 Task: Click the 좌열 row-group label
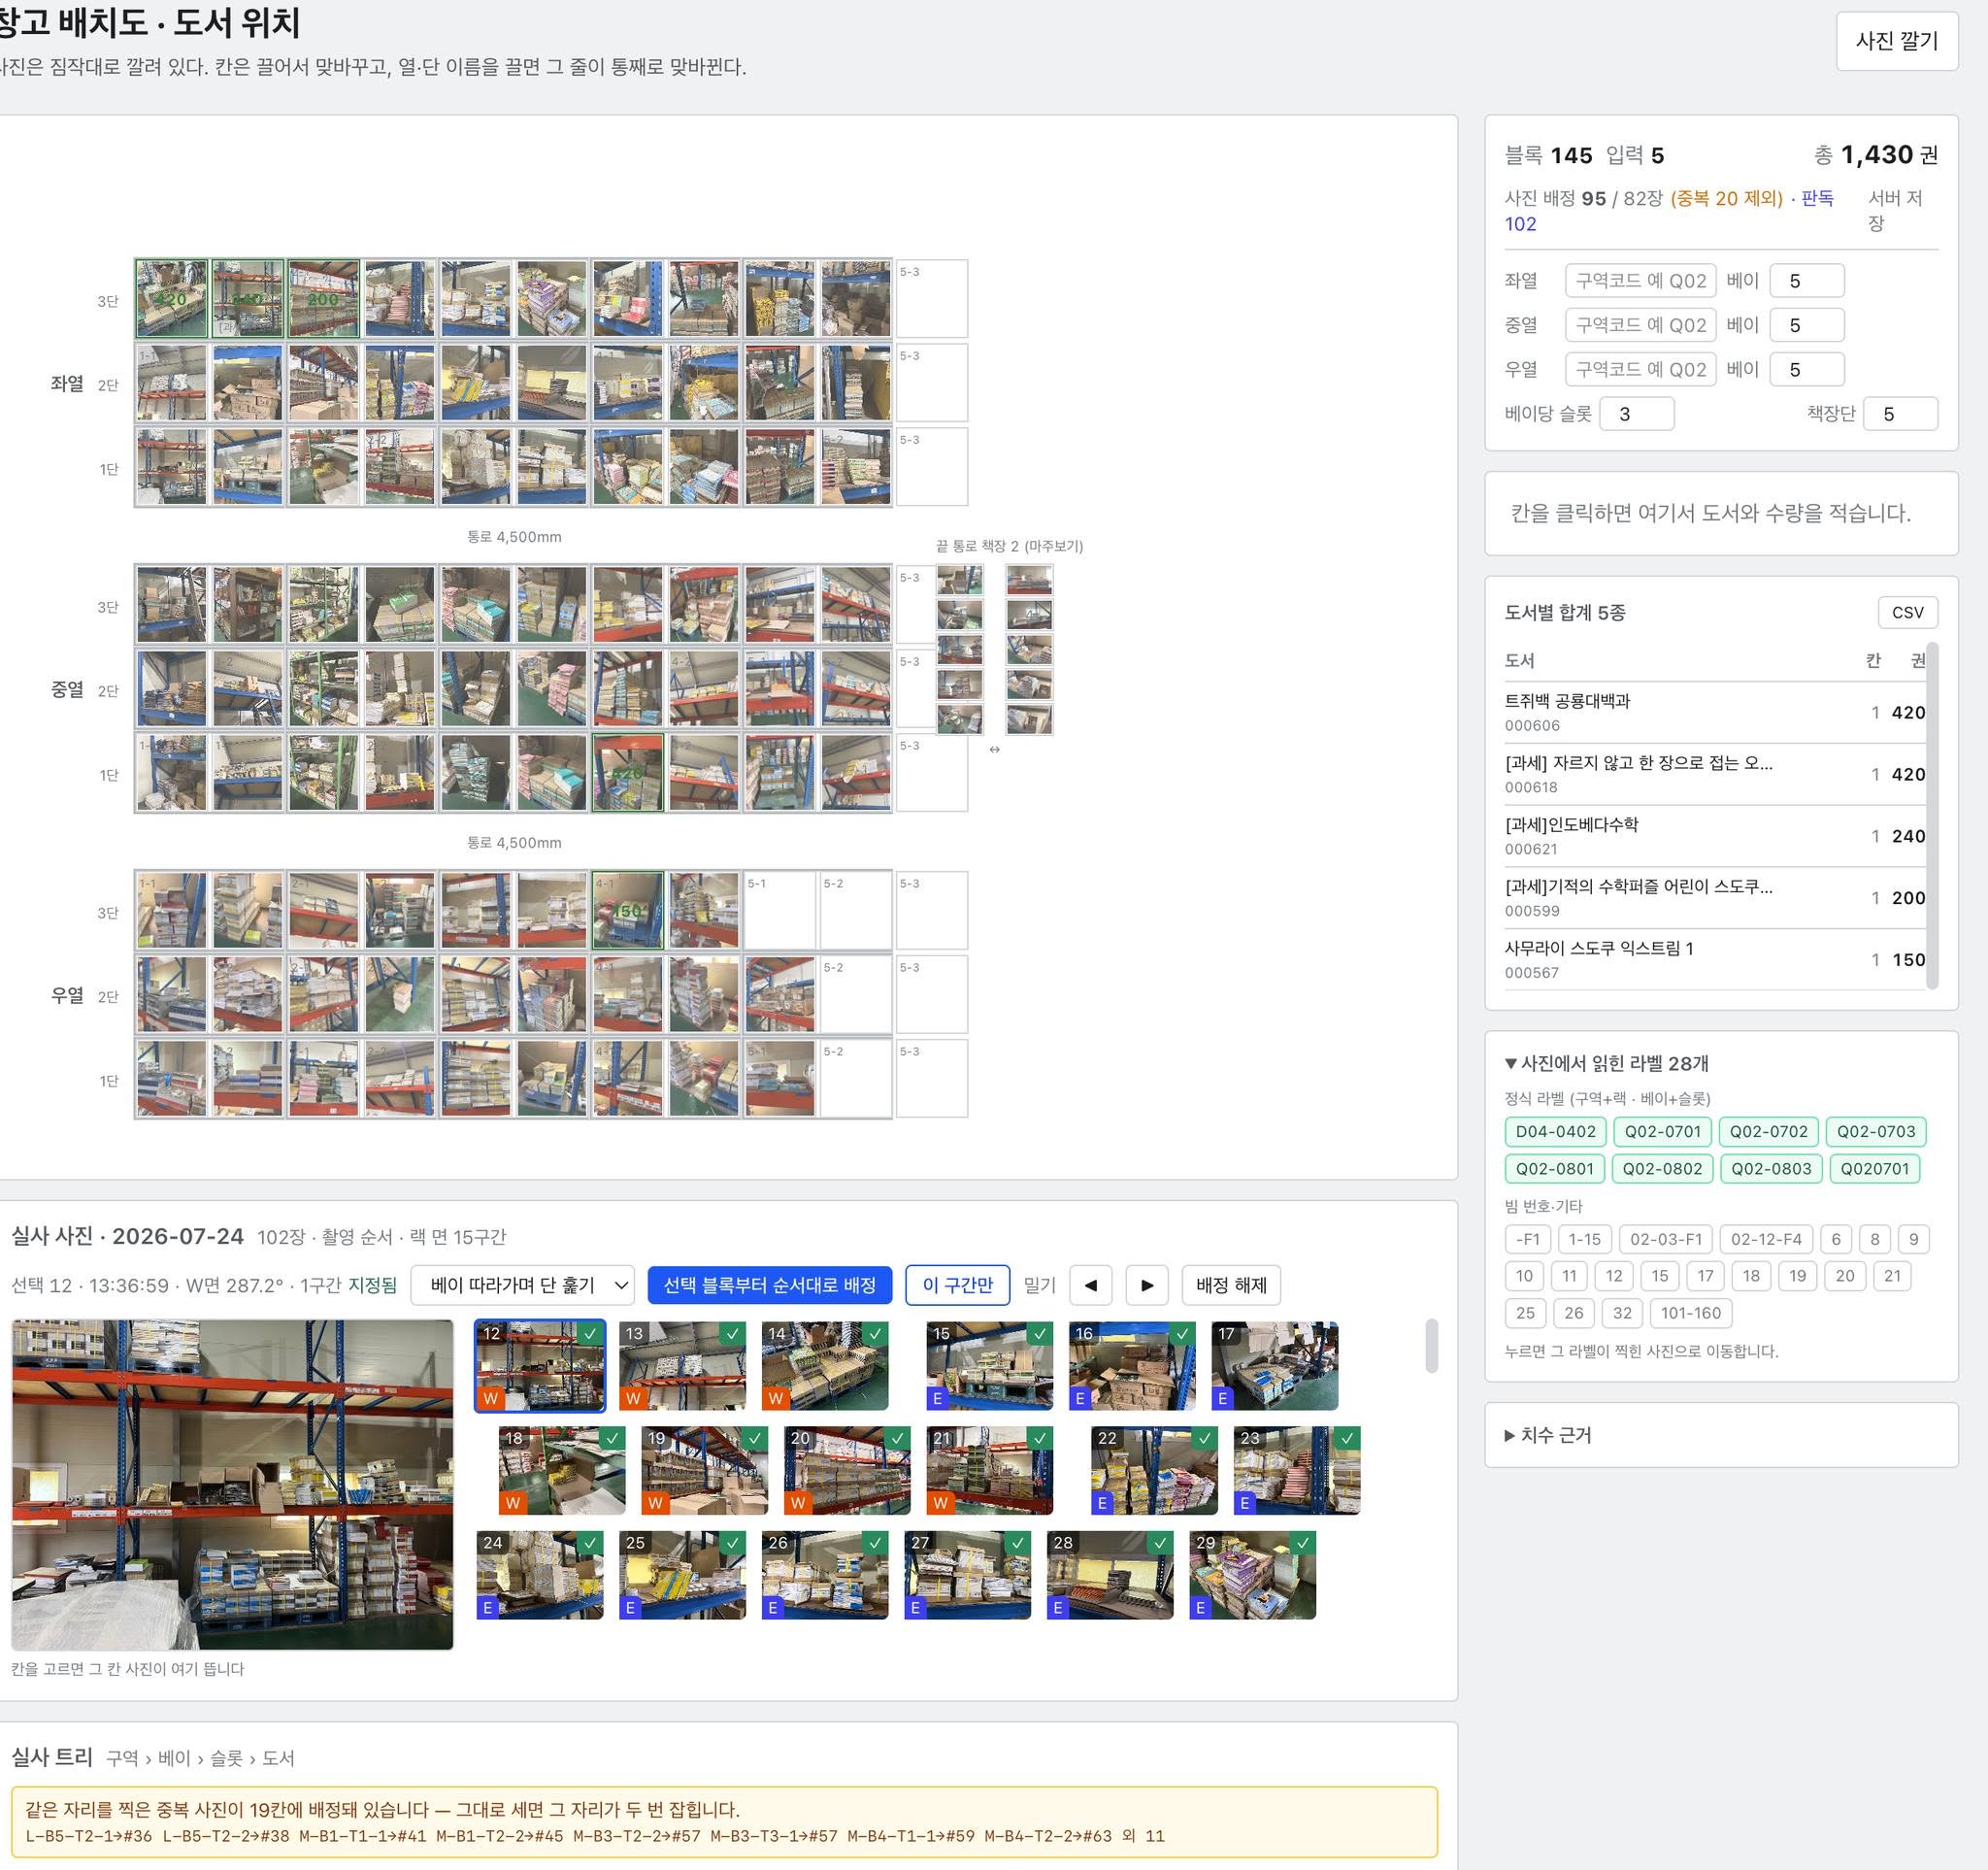pyautogui.click(x=67, y=383)
